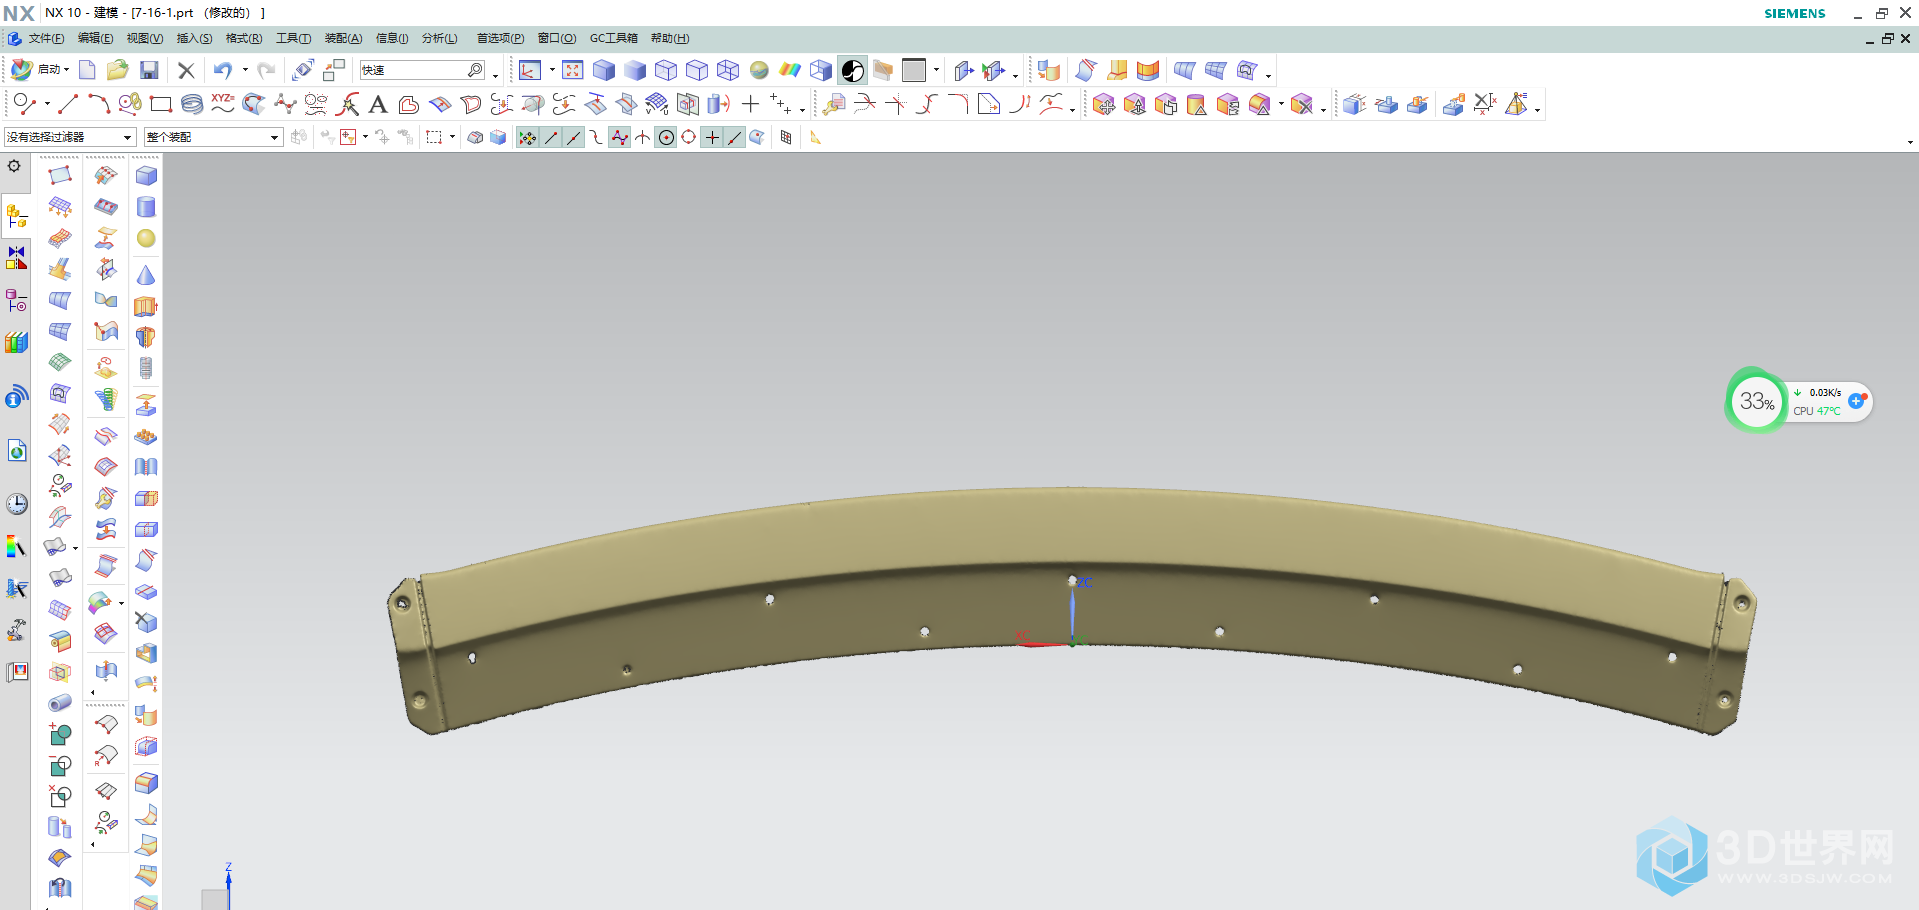1919x910 pixels.
Task: Expand the orient view dropdown arrow
Action: tap(551, 70)
